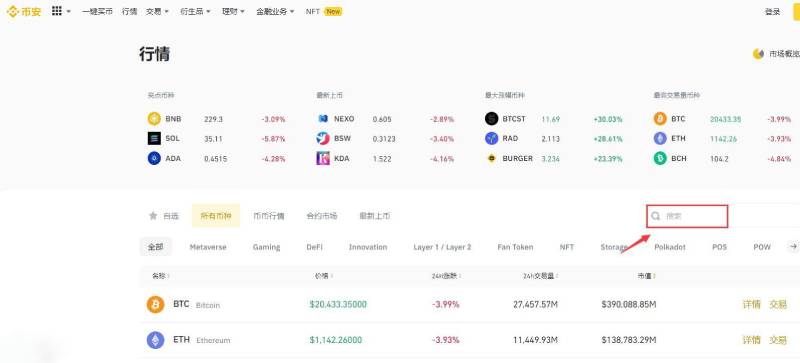Click the NEXO coin icon
Viewport: 800px width, 363px height.
pyautogui.click(x=322, y=119)
